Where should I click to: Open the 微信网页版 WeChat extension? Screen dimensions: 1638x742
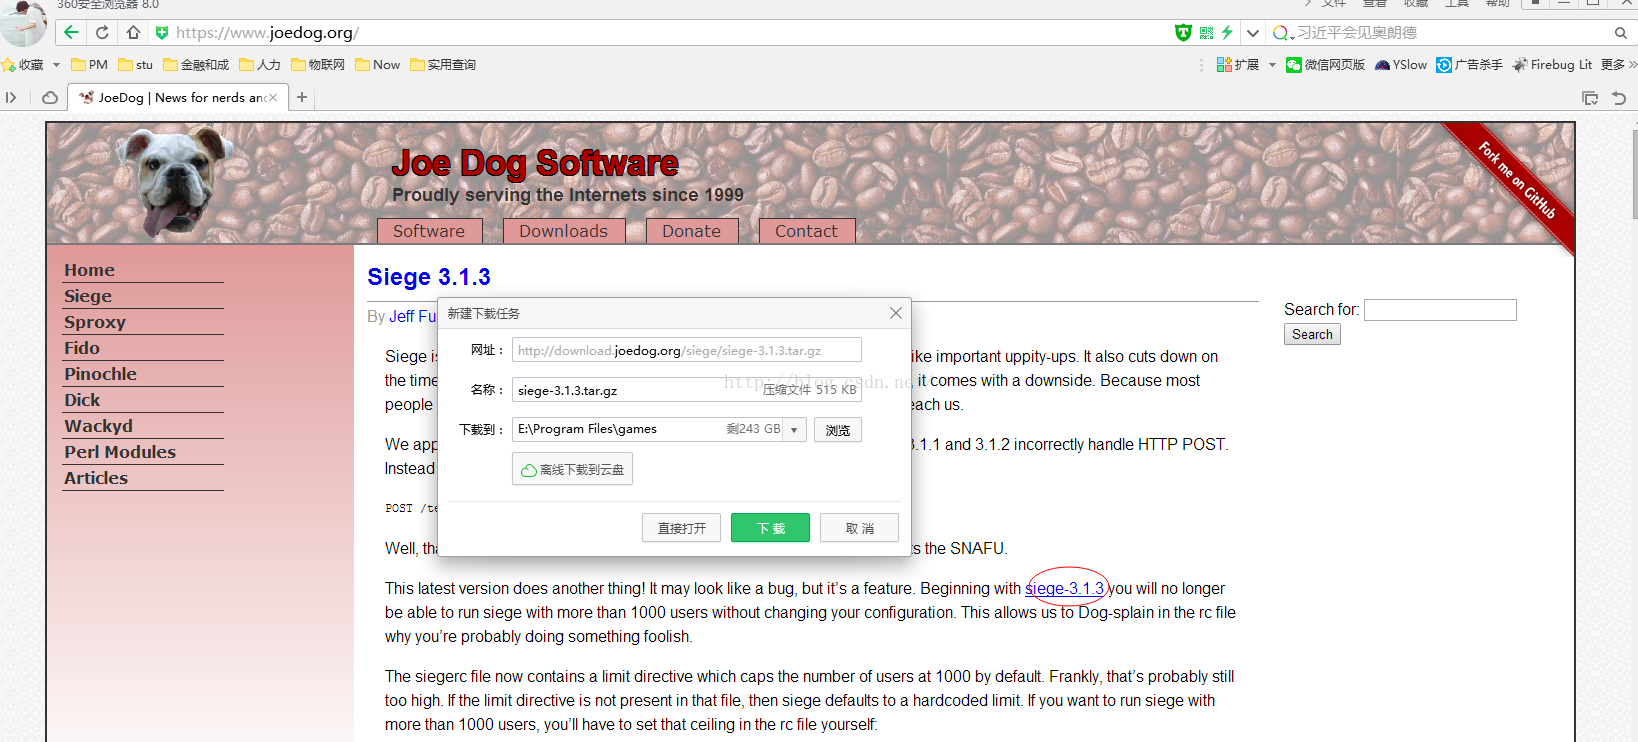point(1325,65)
